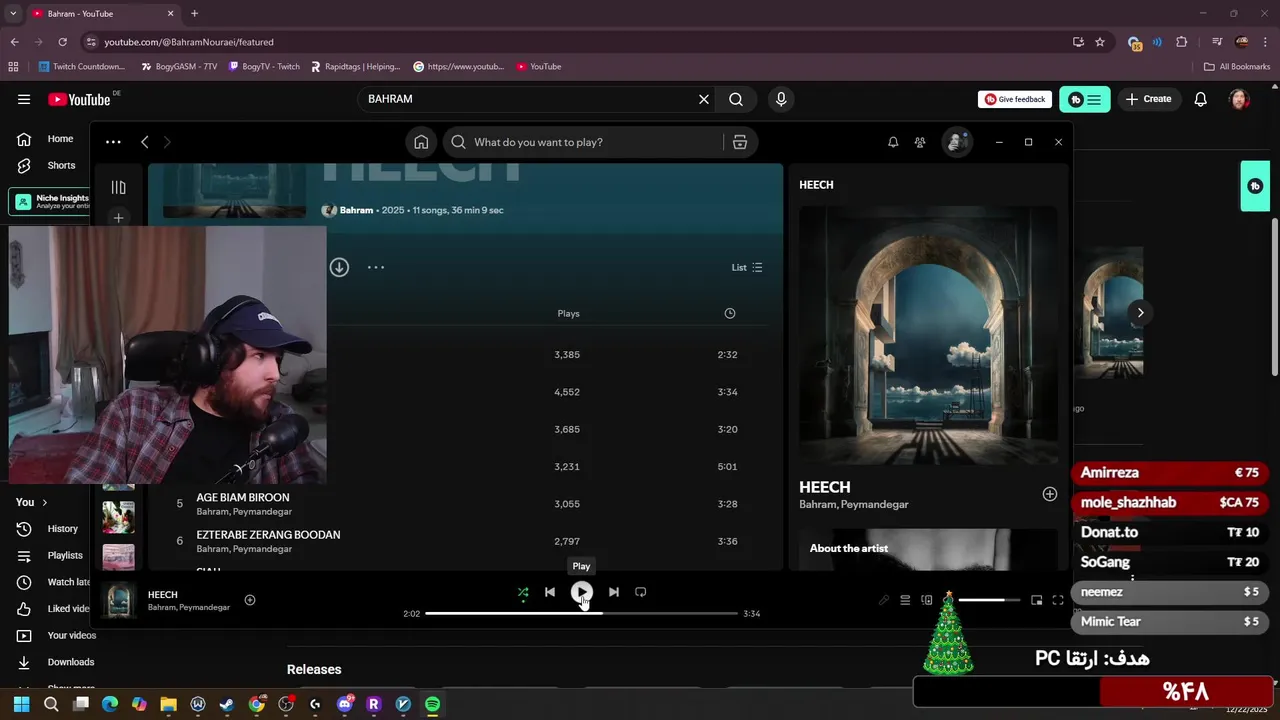Open Niche Insights extension panel

pyautogui.click(x=50, y=201)
